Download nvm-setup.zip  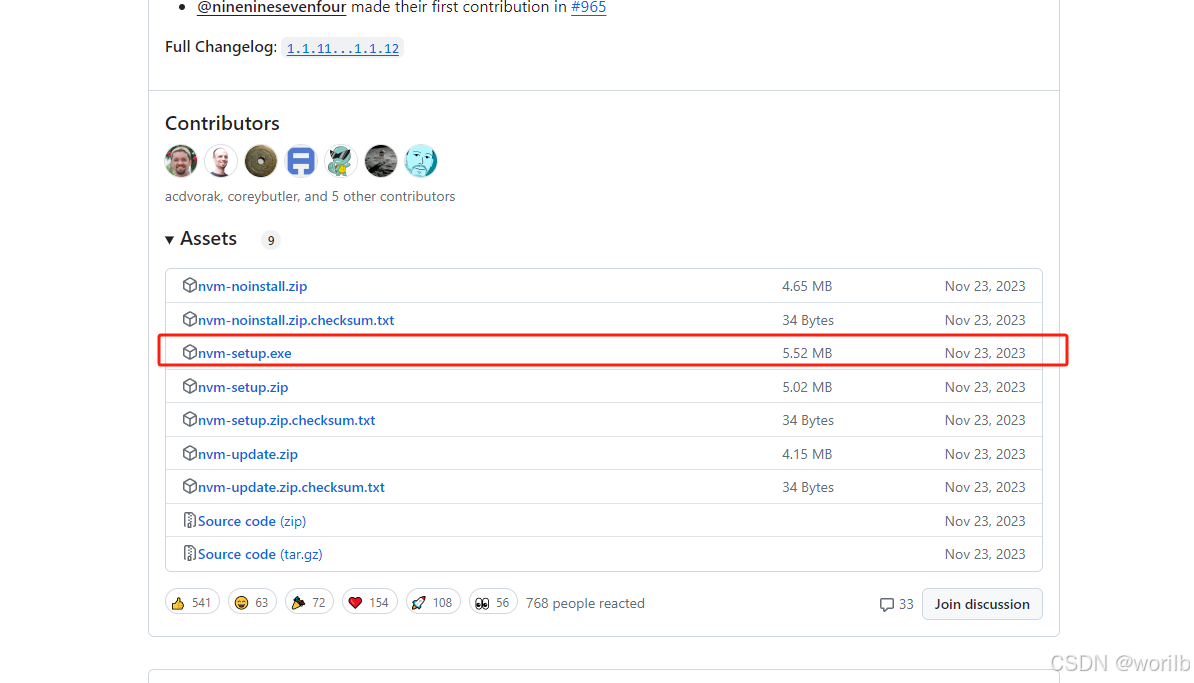click(243, 387)
